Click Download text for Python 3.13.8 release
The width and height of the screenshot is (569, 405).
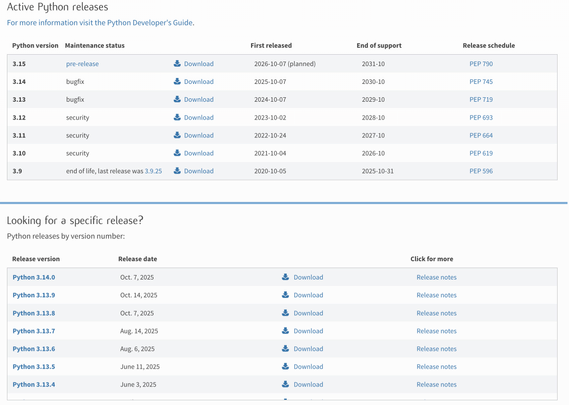(x=308, y=313)
